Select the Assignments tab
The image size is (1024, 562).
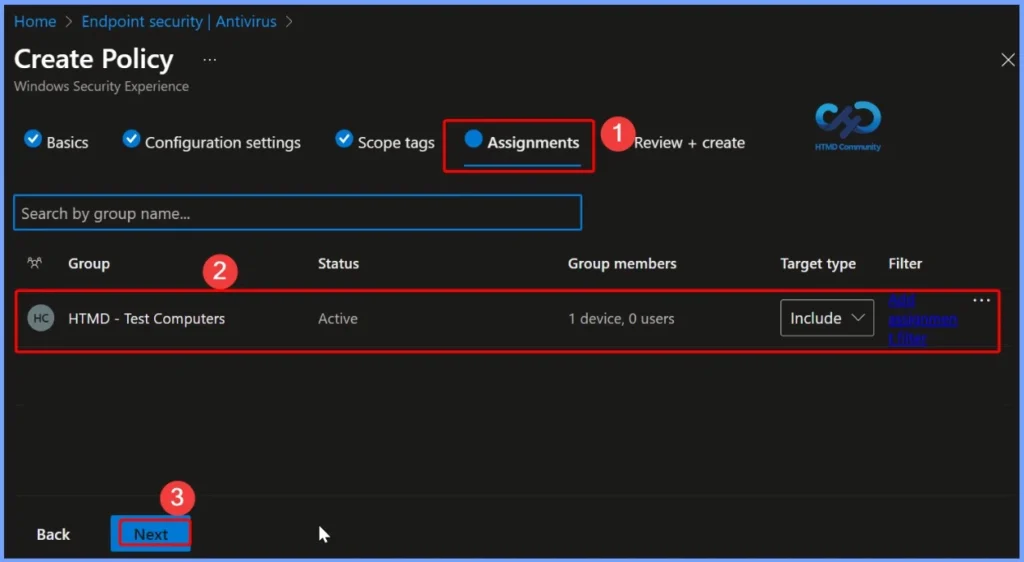point(522,142)
